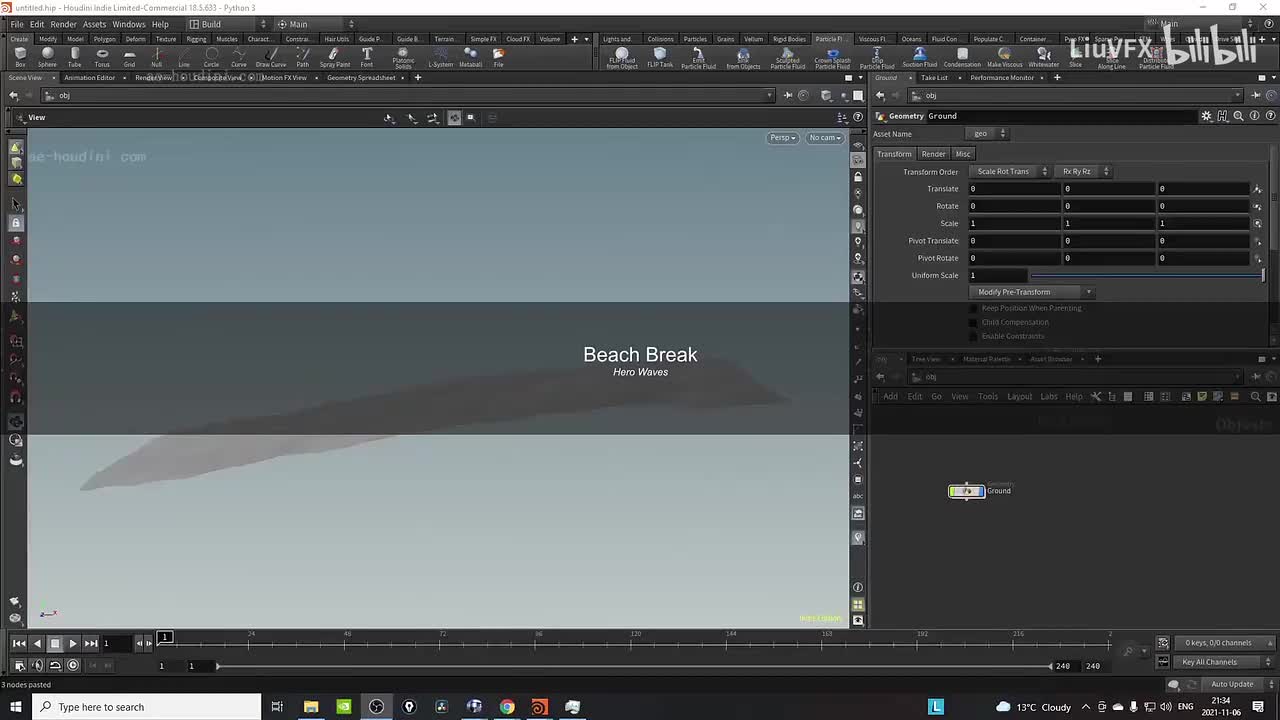Select the Font shelf tool
The image size is (1280, 720).
(367, 57)
